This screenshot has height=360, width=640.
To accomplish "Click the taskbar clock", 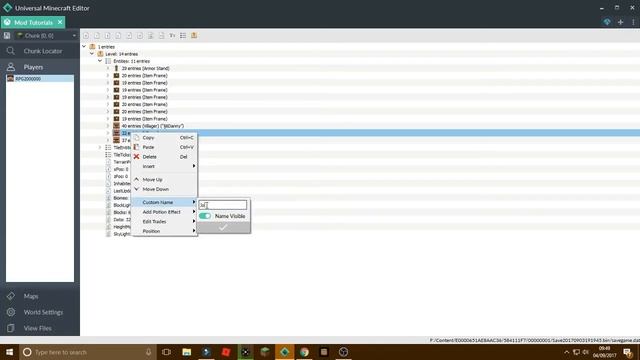I will 604,352.
